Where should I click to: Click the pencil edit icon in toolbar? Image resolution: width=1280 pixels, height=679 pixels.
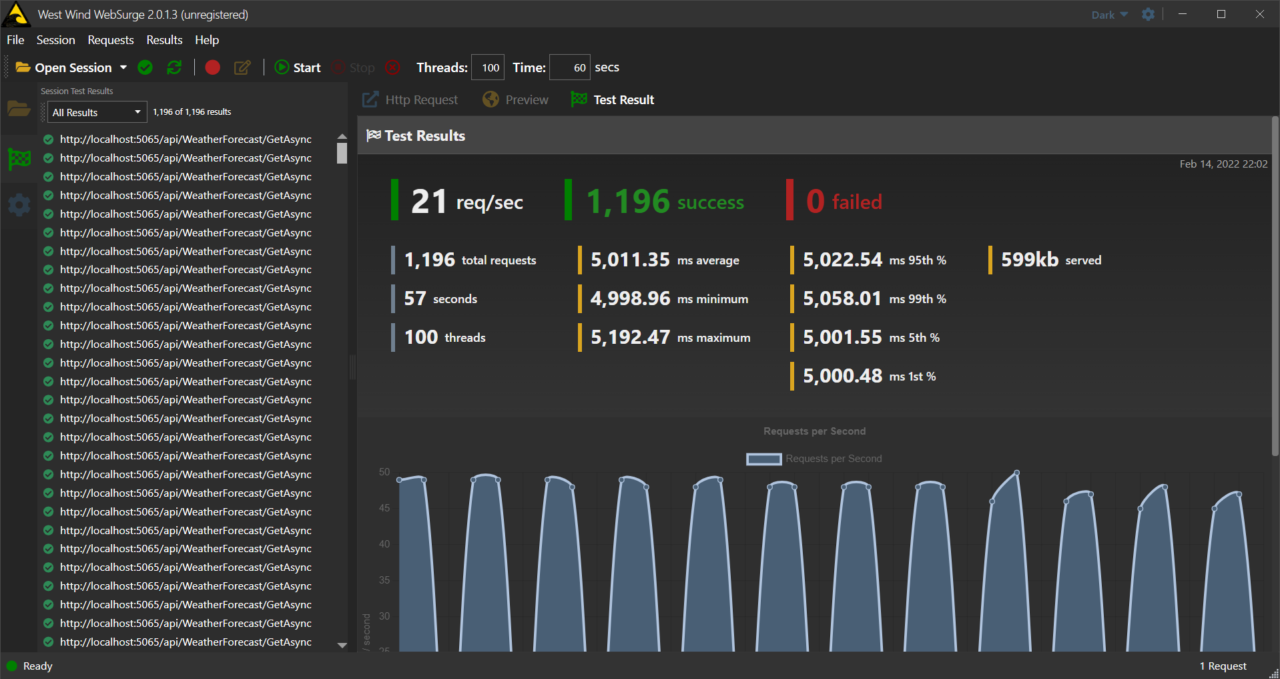click(x=242, y=68)
